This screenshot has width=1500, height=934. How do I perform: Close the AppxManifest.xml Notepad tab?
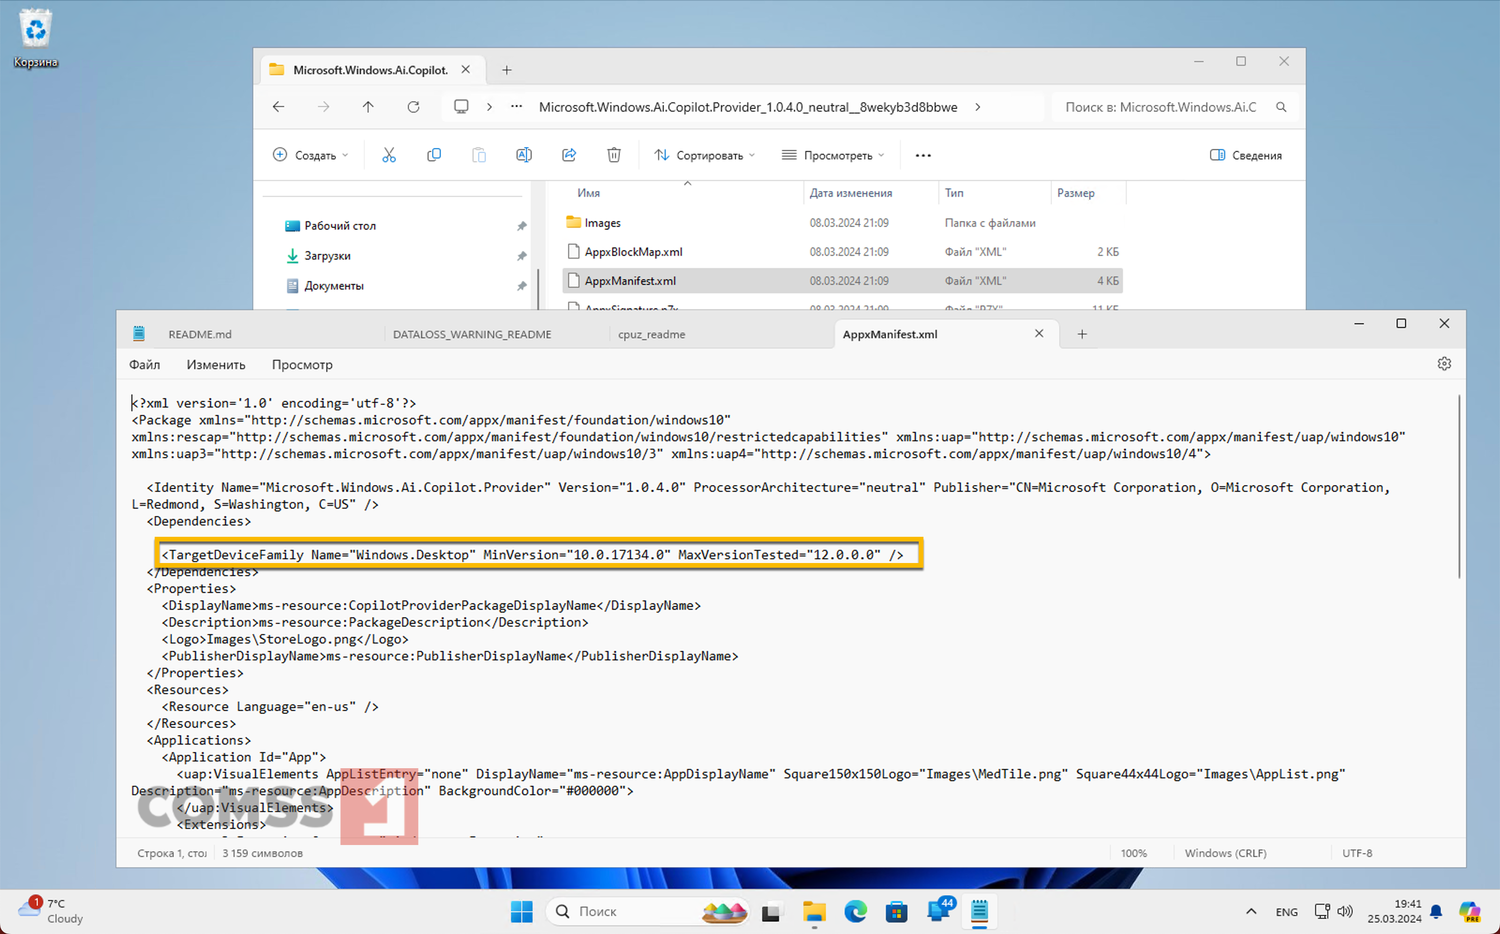click(x=1039, y=334)
